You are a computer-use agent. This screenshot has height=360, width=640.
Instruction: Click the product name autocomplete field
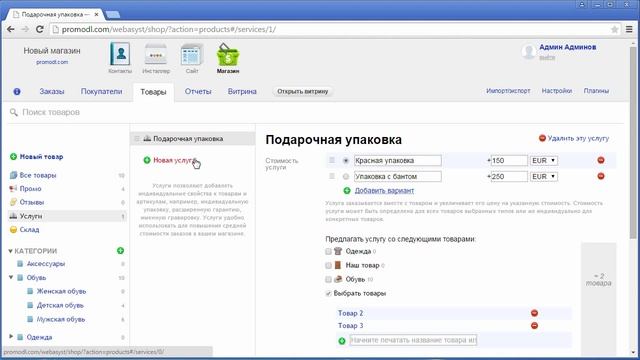[413, 340]
